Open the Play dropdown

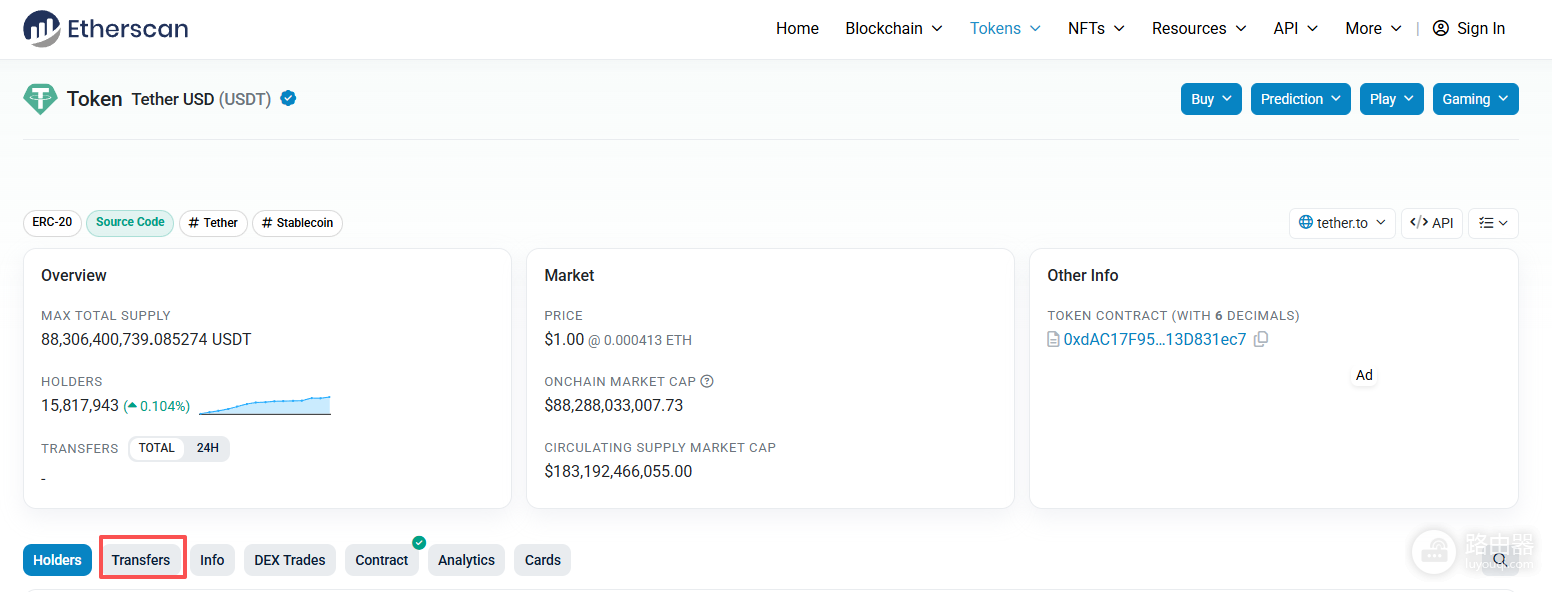(x=1391, y=99)
